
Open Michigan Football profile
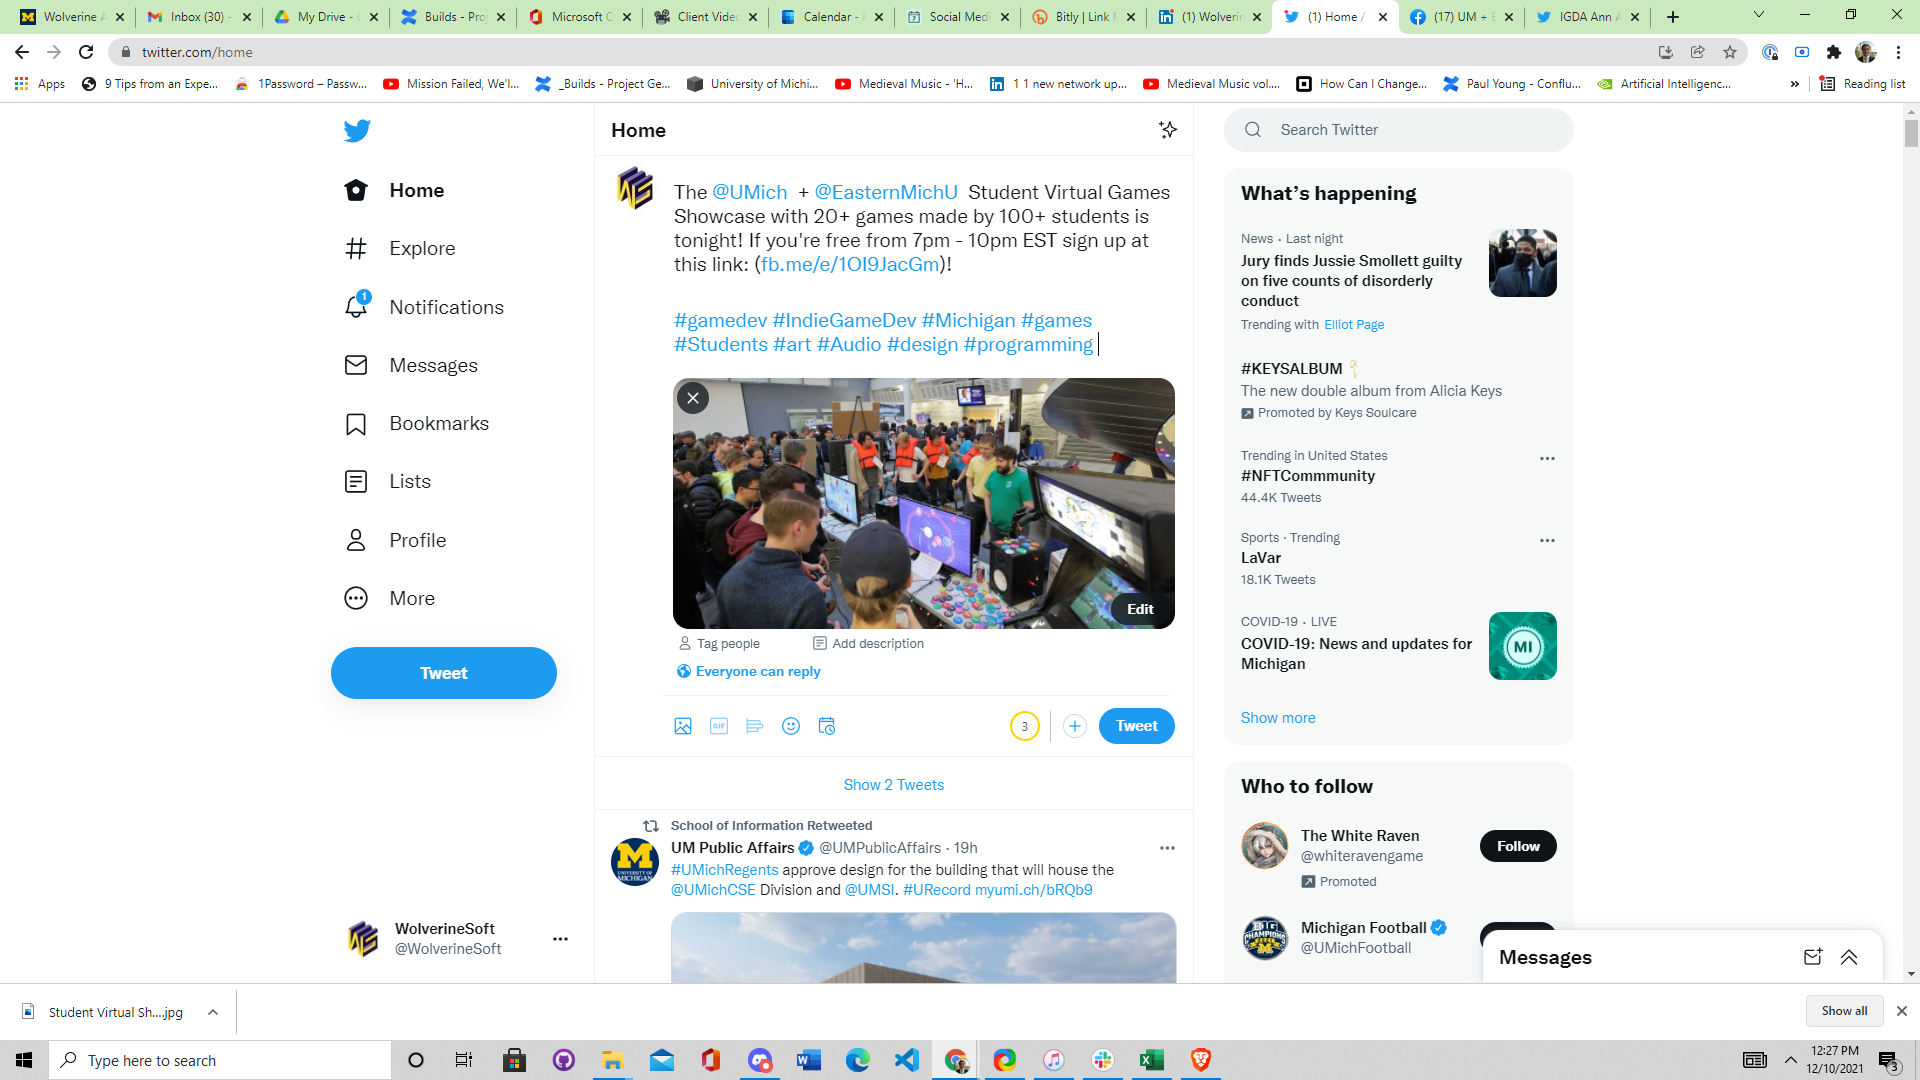1364,928
